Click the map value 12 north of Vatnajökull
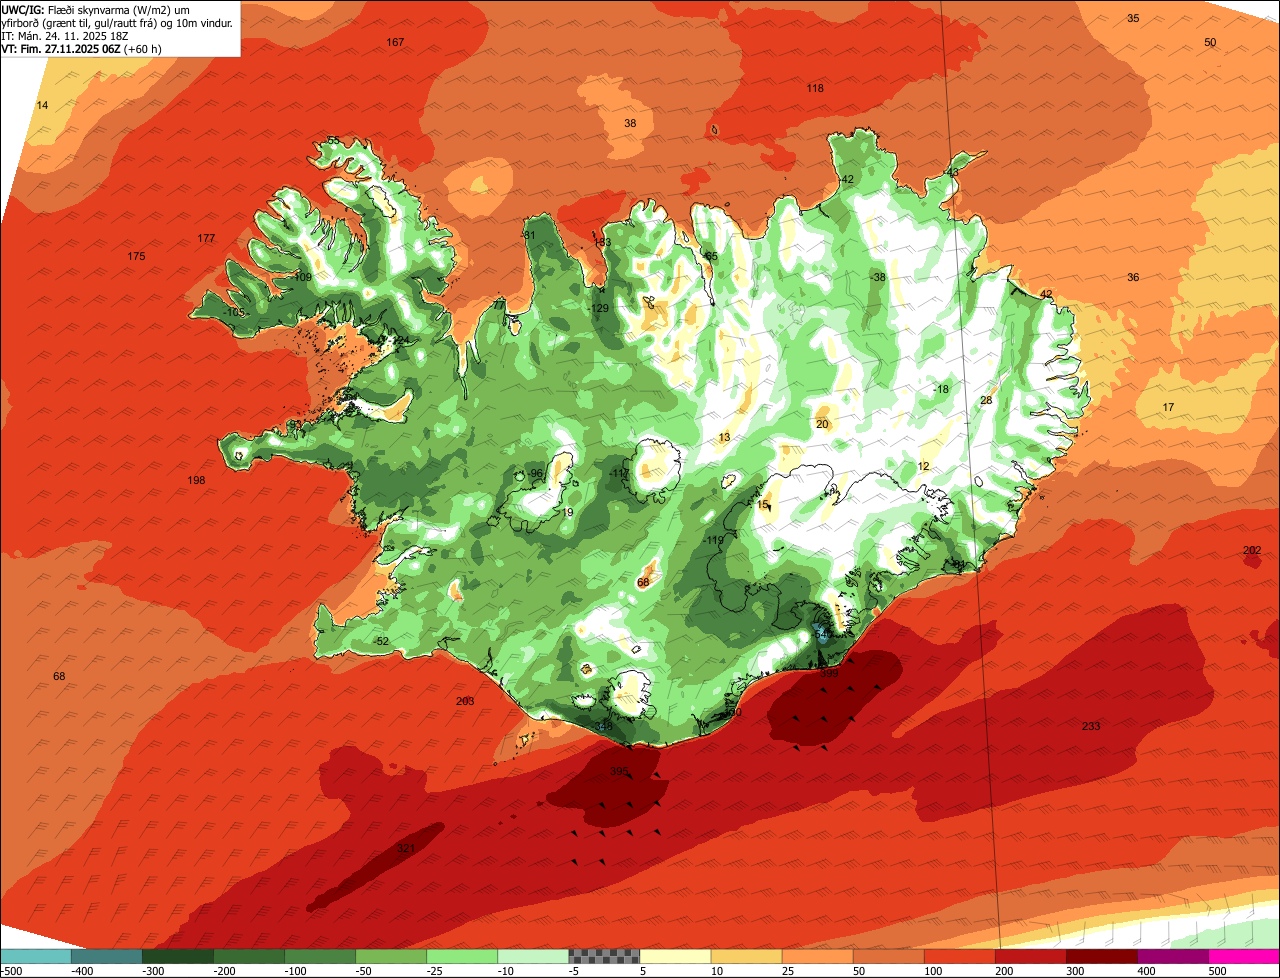Screen dimensions: 1280x978 coord(923,467)
